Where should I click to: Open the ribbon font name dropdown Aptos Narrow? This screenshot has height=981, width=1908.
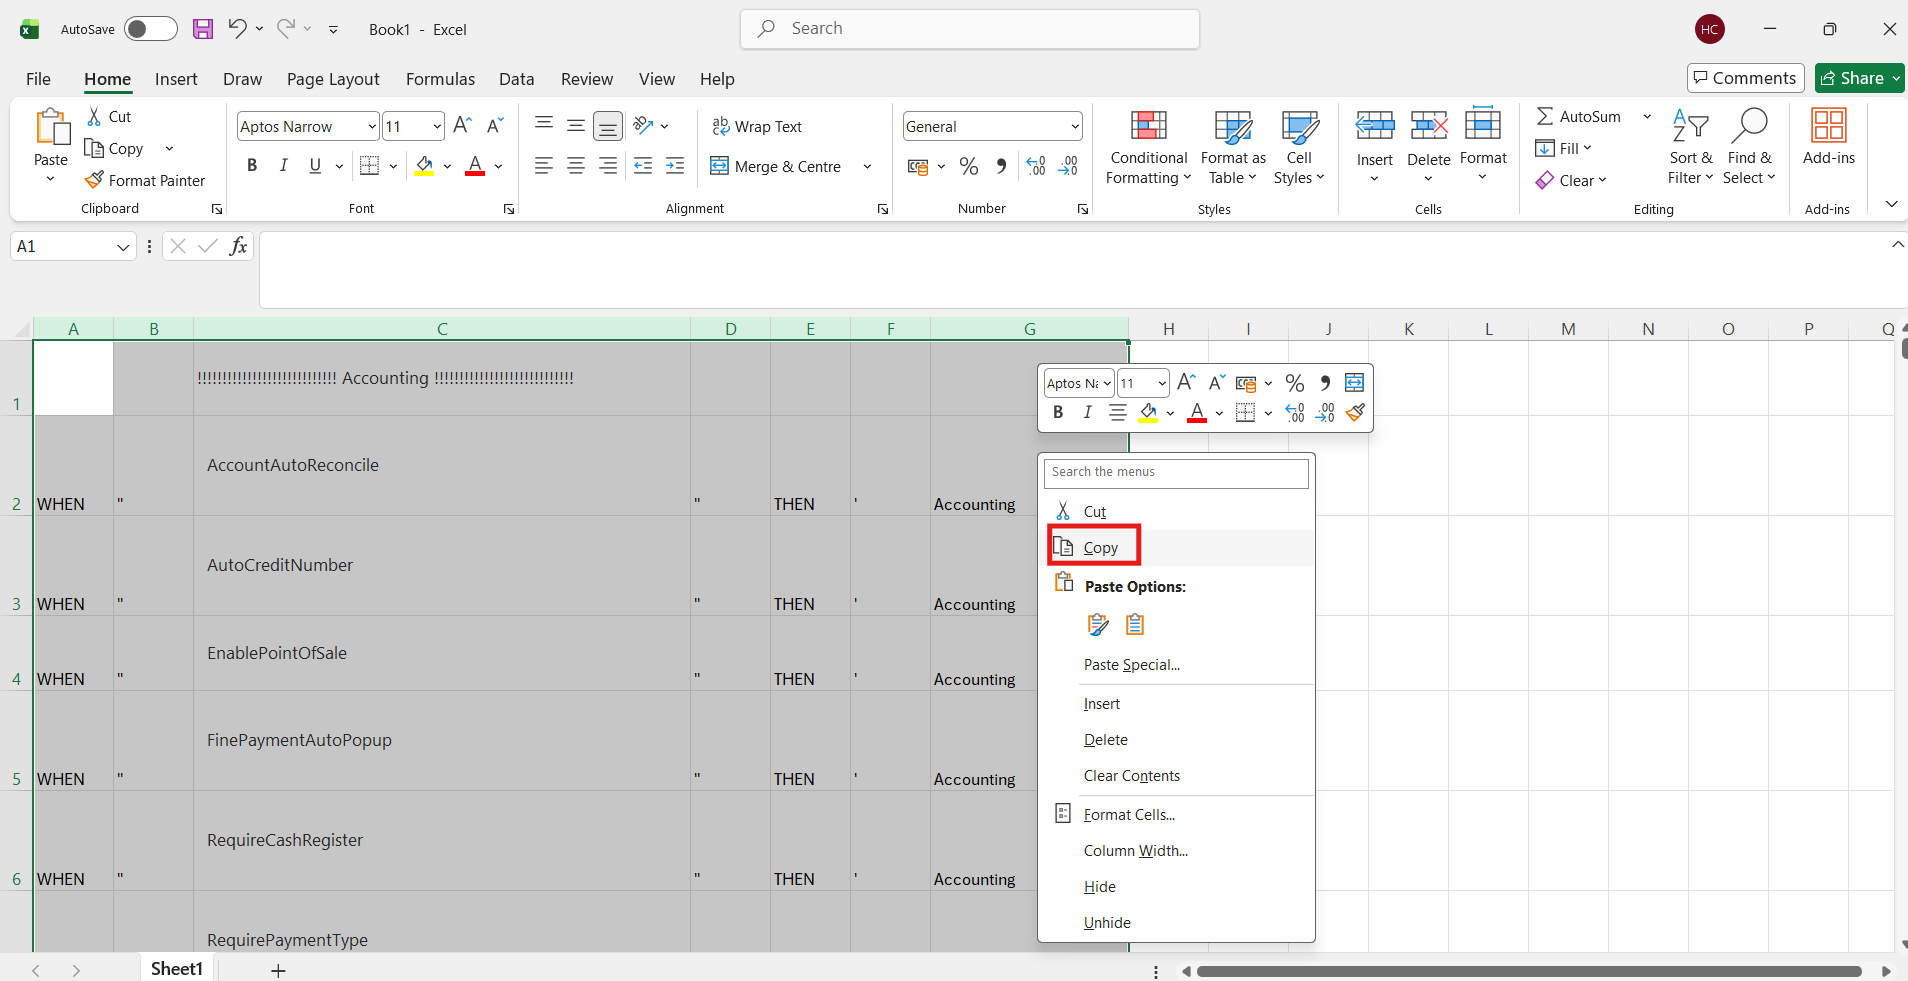click(371, 126)
